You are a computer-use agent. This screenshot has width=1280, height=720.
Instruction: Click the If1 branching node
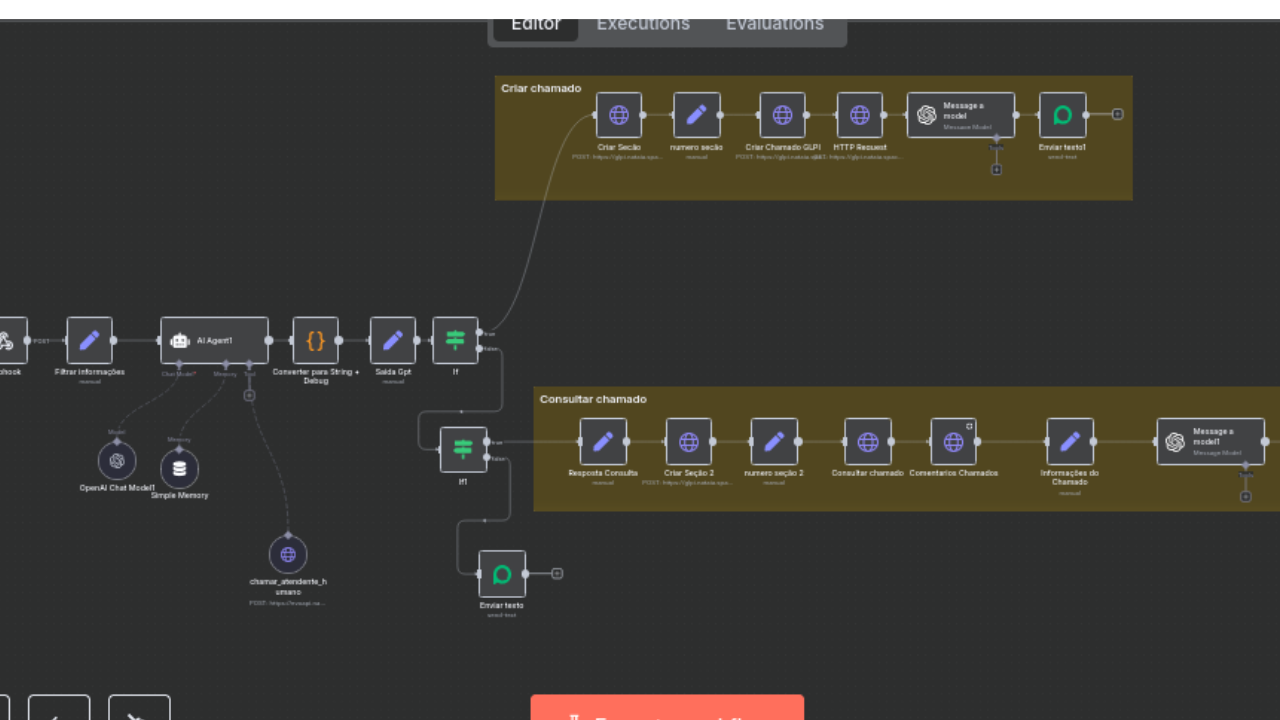pyautogui.click(x=463, y=449)
